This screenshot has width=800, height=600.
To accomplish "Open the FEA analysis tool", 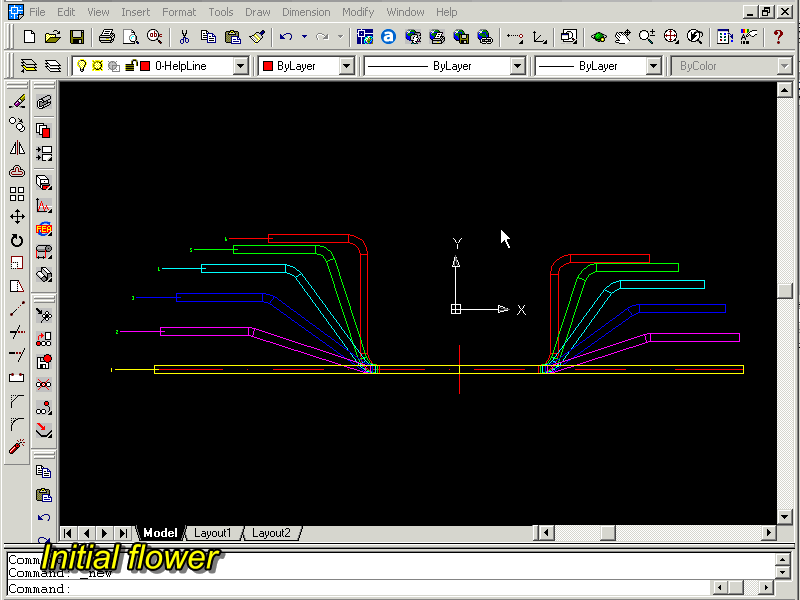I will point(44,229).
